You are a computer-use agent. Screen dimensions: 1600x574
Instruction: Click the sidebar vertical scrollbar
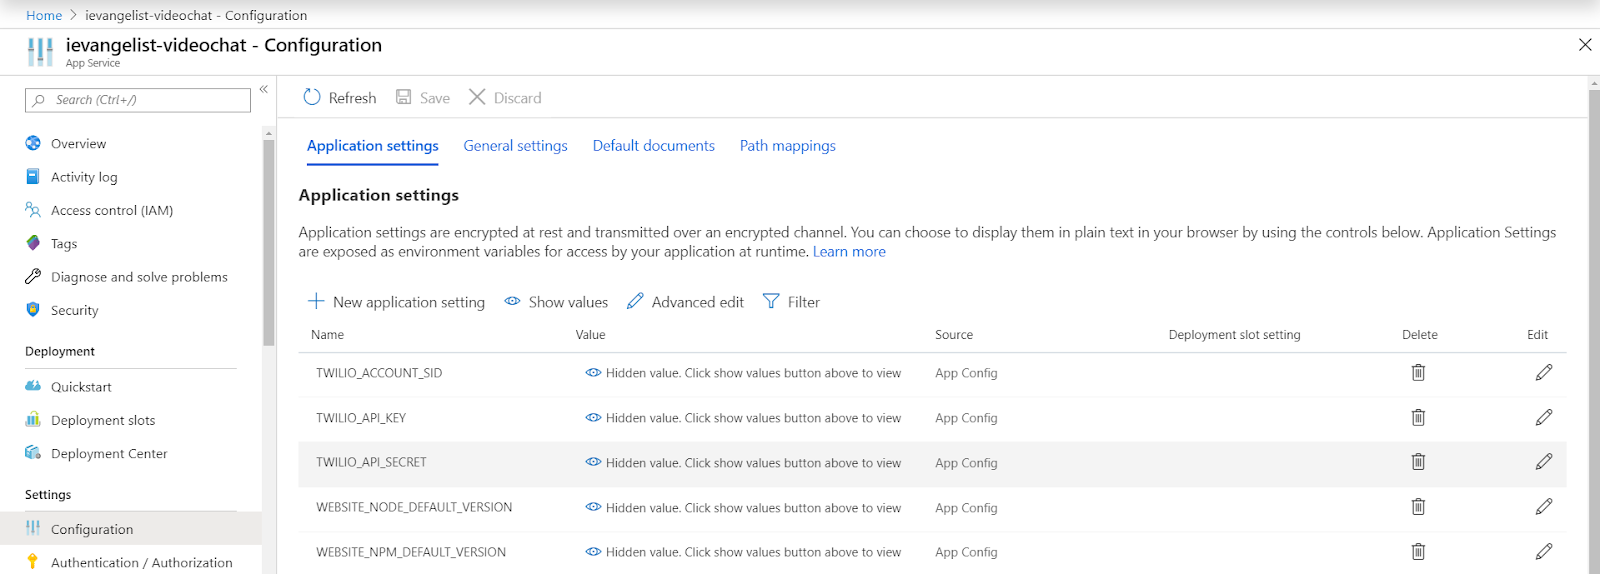coord(268,243)
